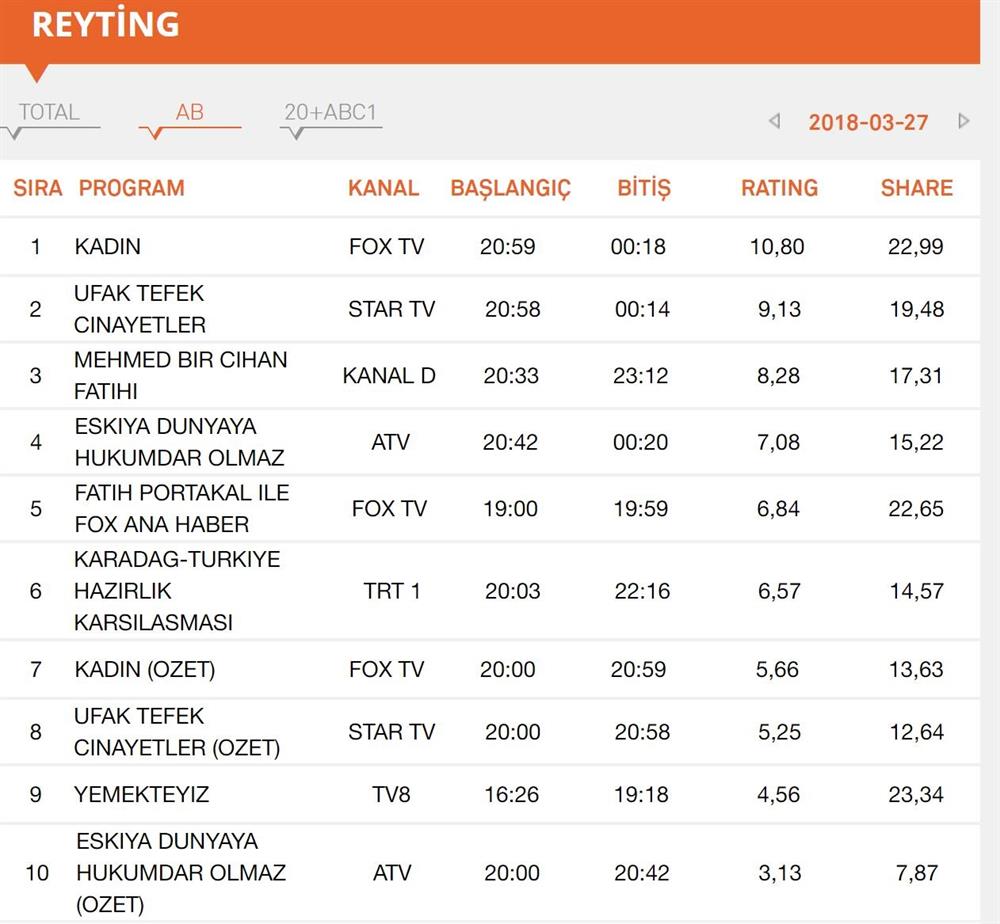
Task: Open the KADIN program row
Action: (x=108, y=247)
